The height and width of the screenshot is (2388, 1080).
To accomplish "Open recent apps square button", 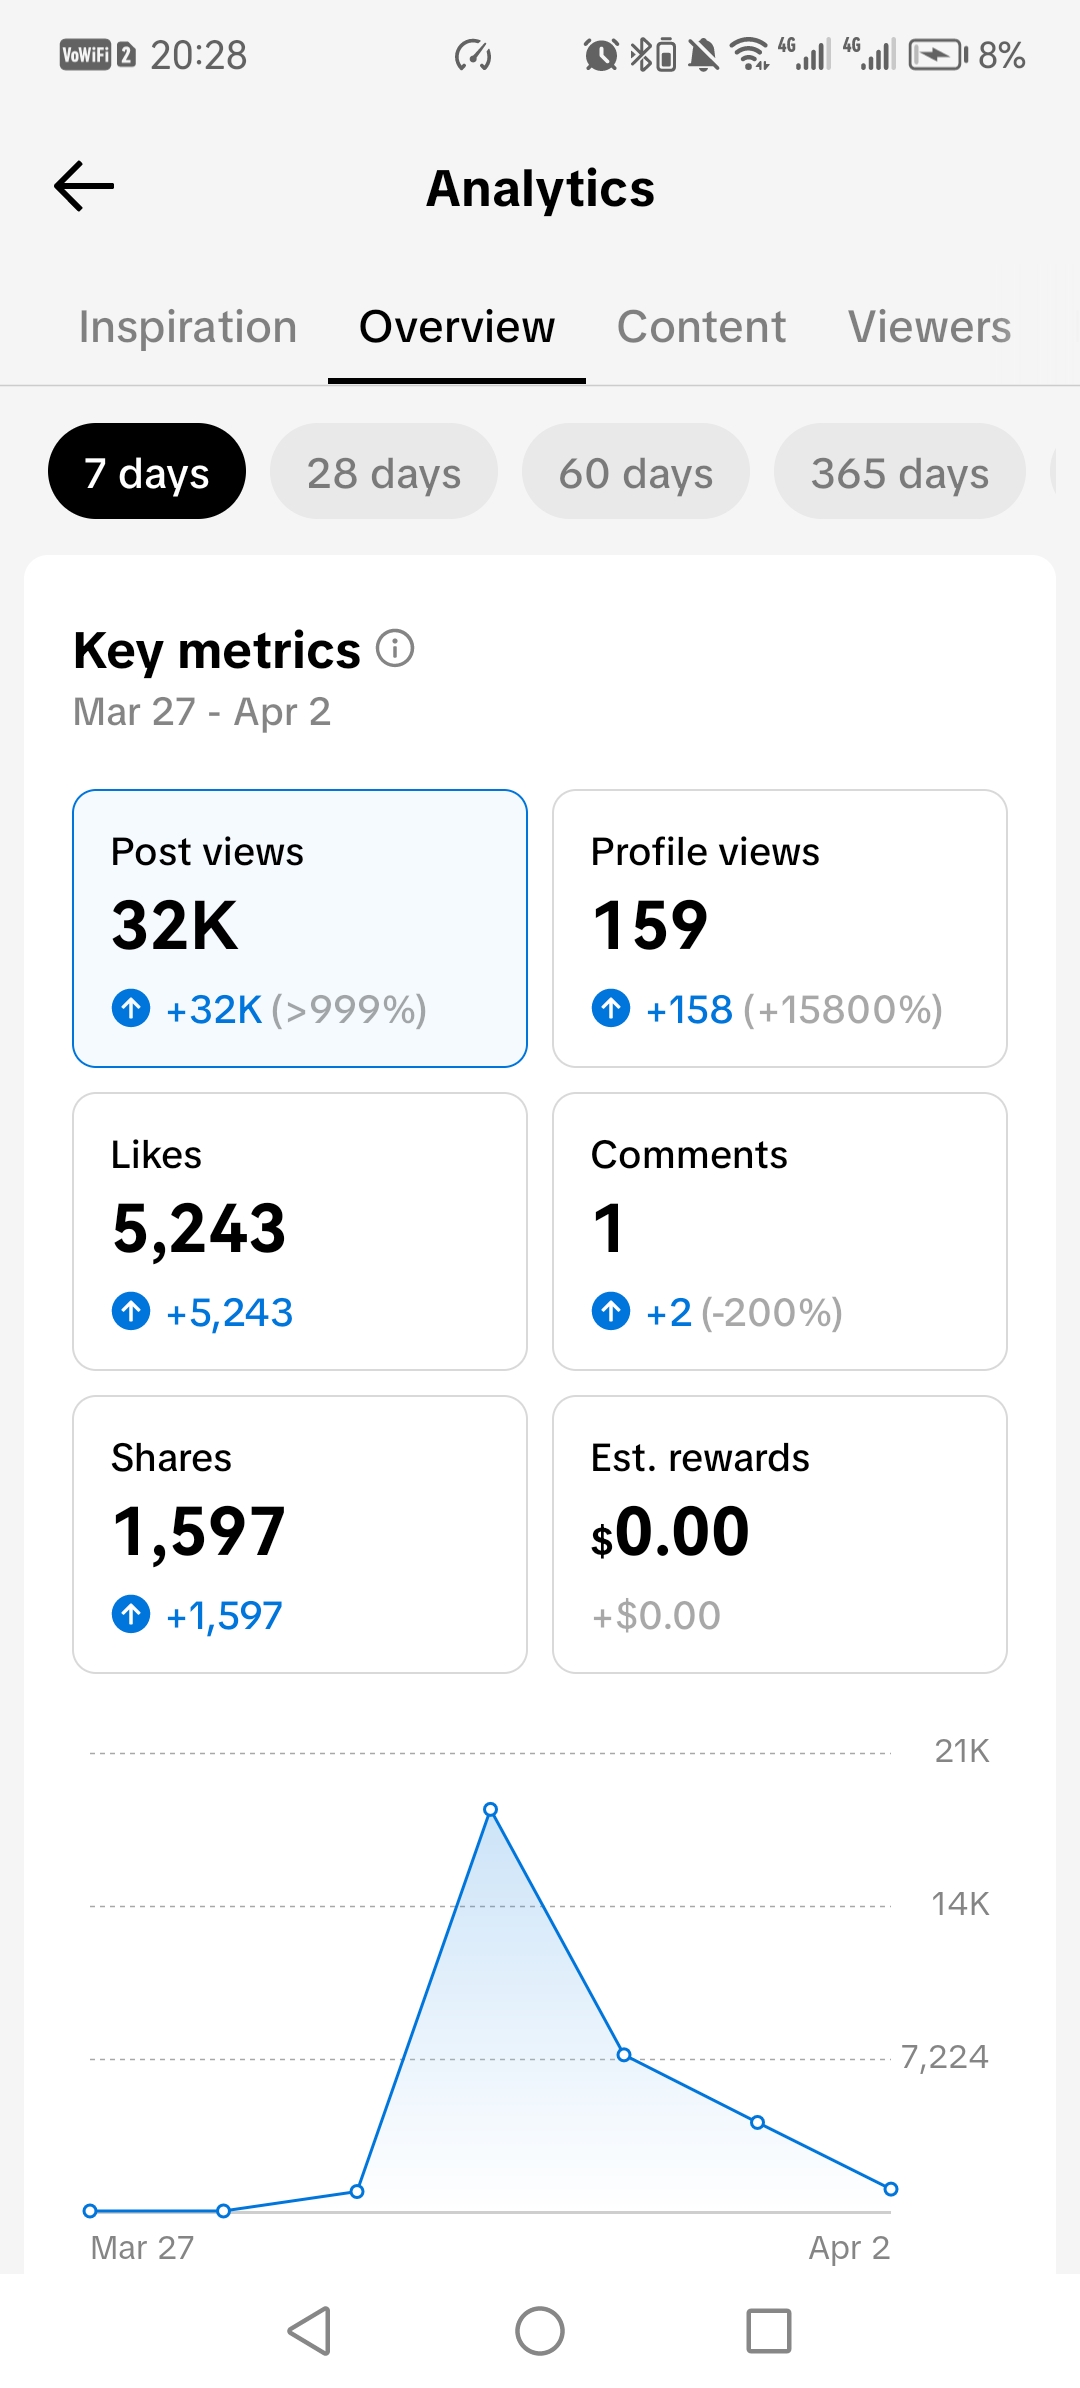I will point(768,2331).
